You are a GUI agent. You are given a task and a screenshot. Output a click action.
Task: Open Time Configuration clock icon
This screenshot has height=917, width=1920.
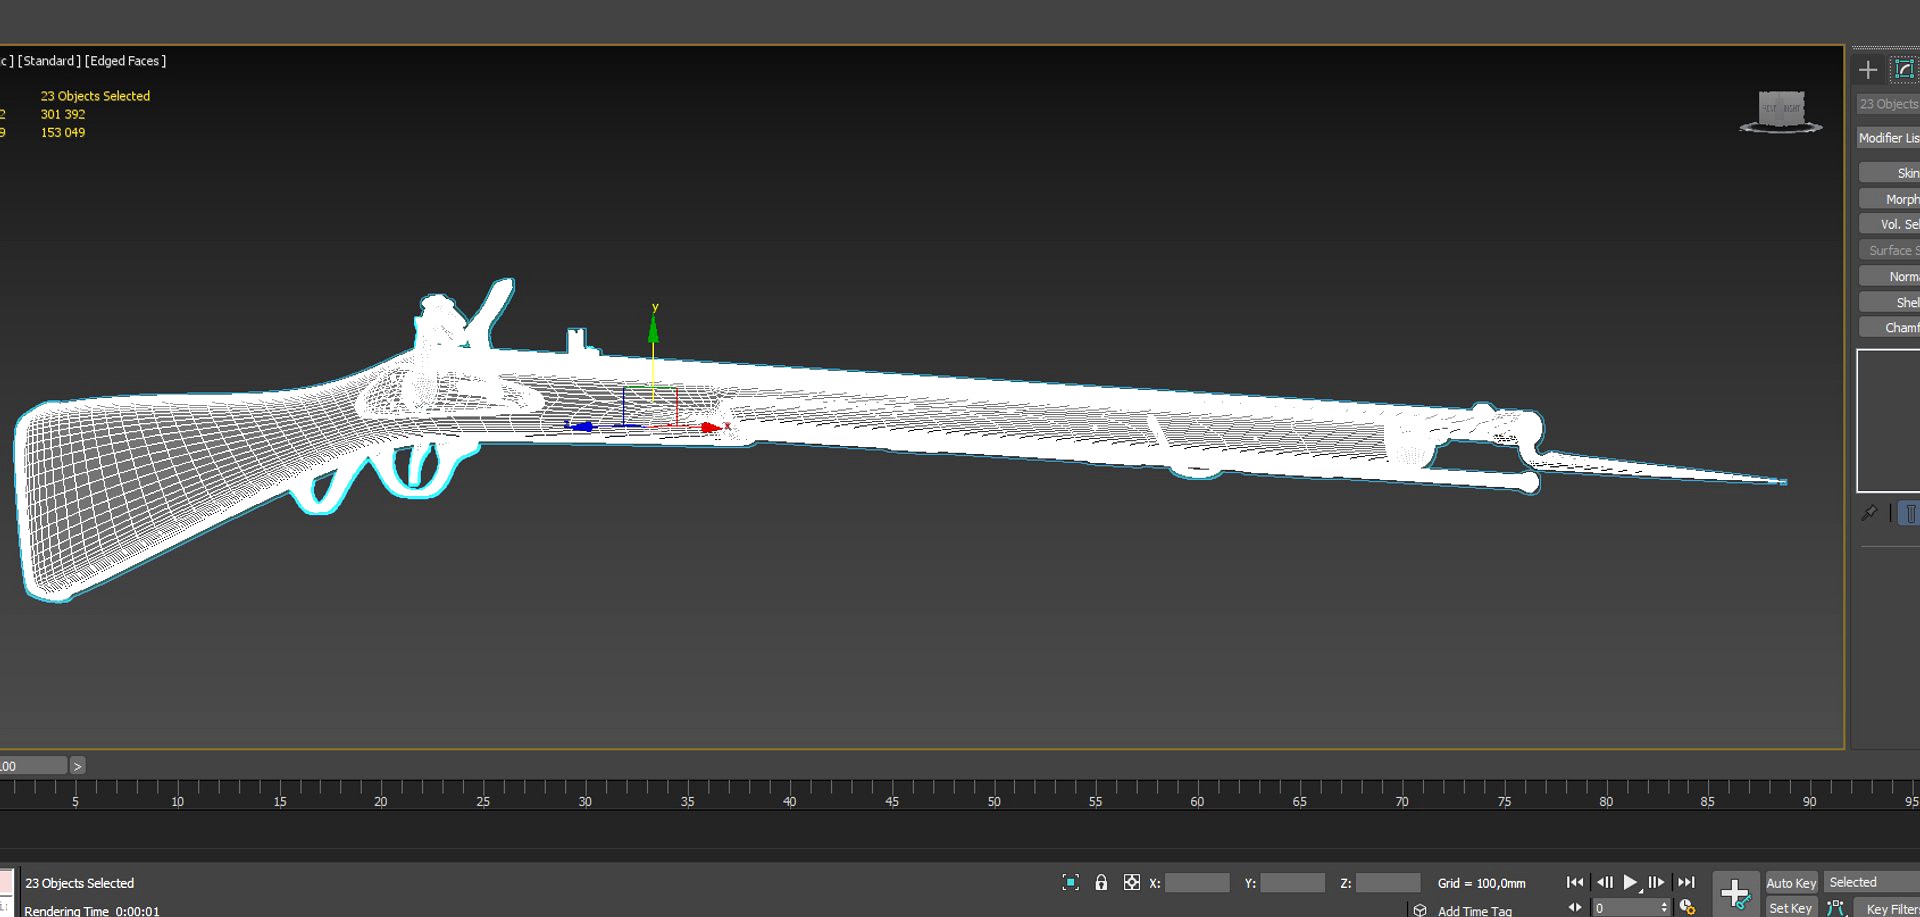pyautogui.click(x=1688, y=907)
